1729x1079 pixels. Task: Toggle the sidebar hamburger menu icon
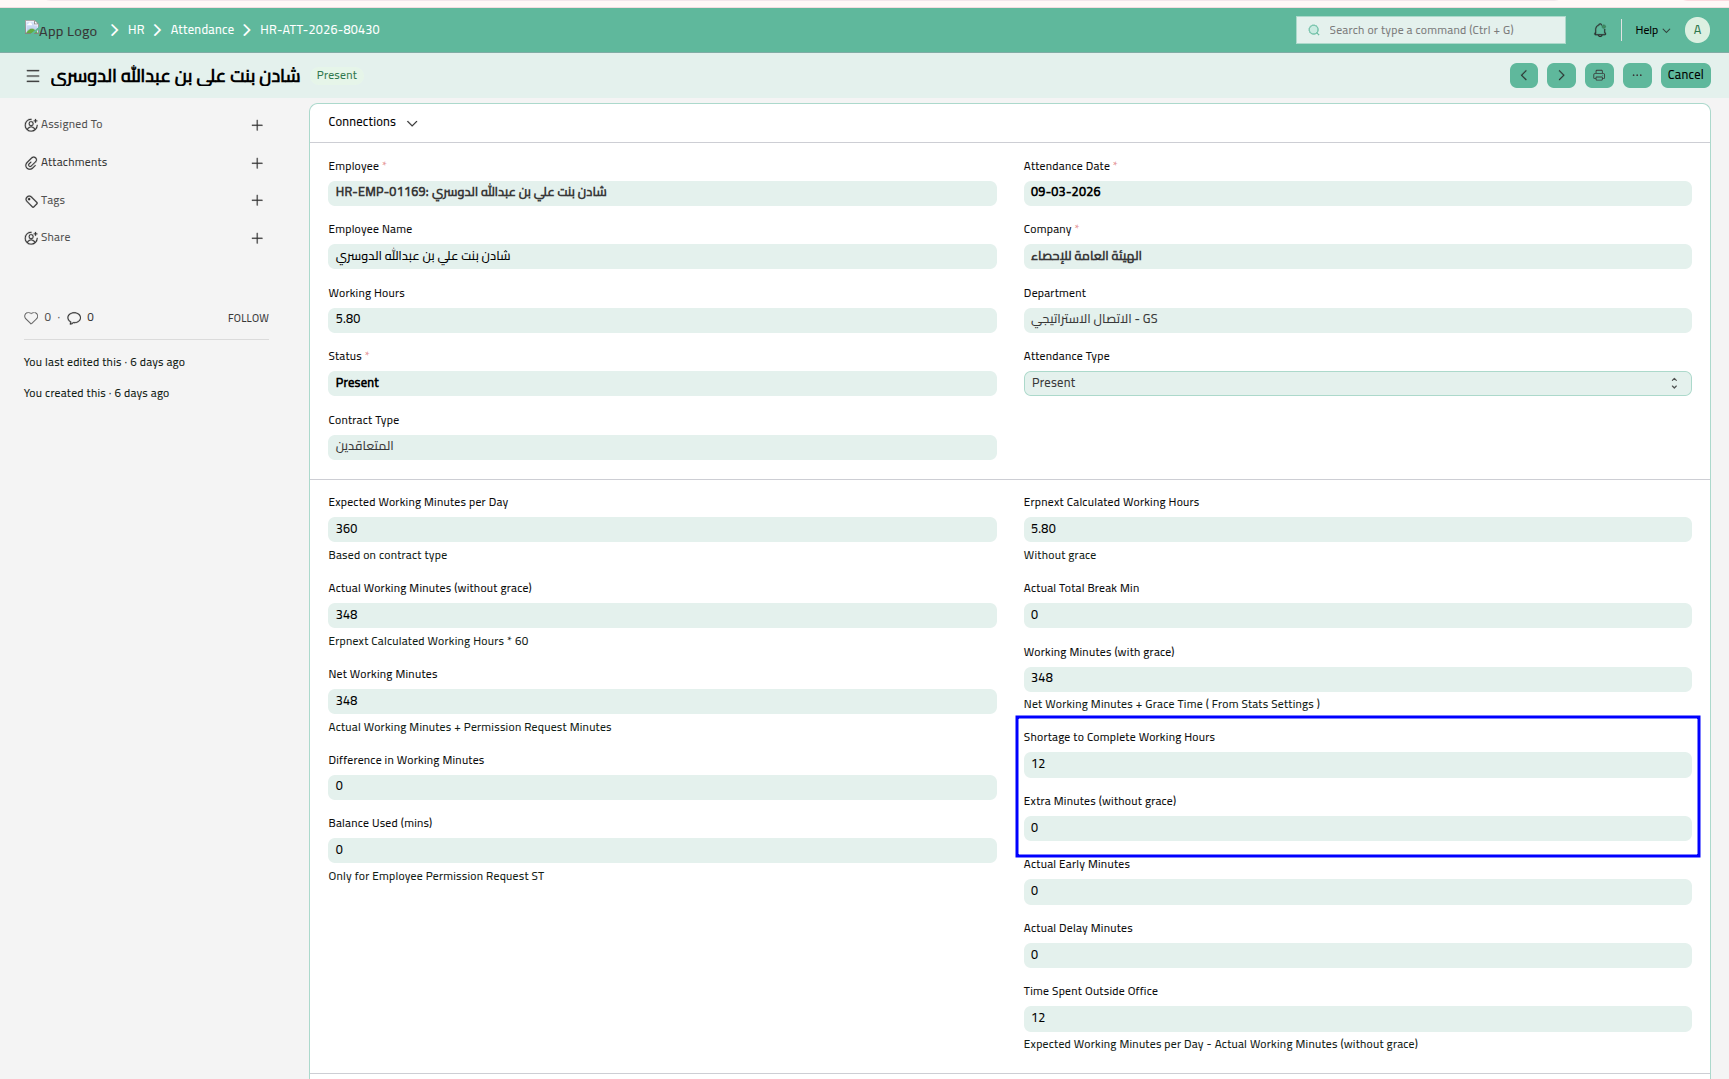(x=33, y=76)
